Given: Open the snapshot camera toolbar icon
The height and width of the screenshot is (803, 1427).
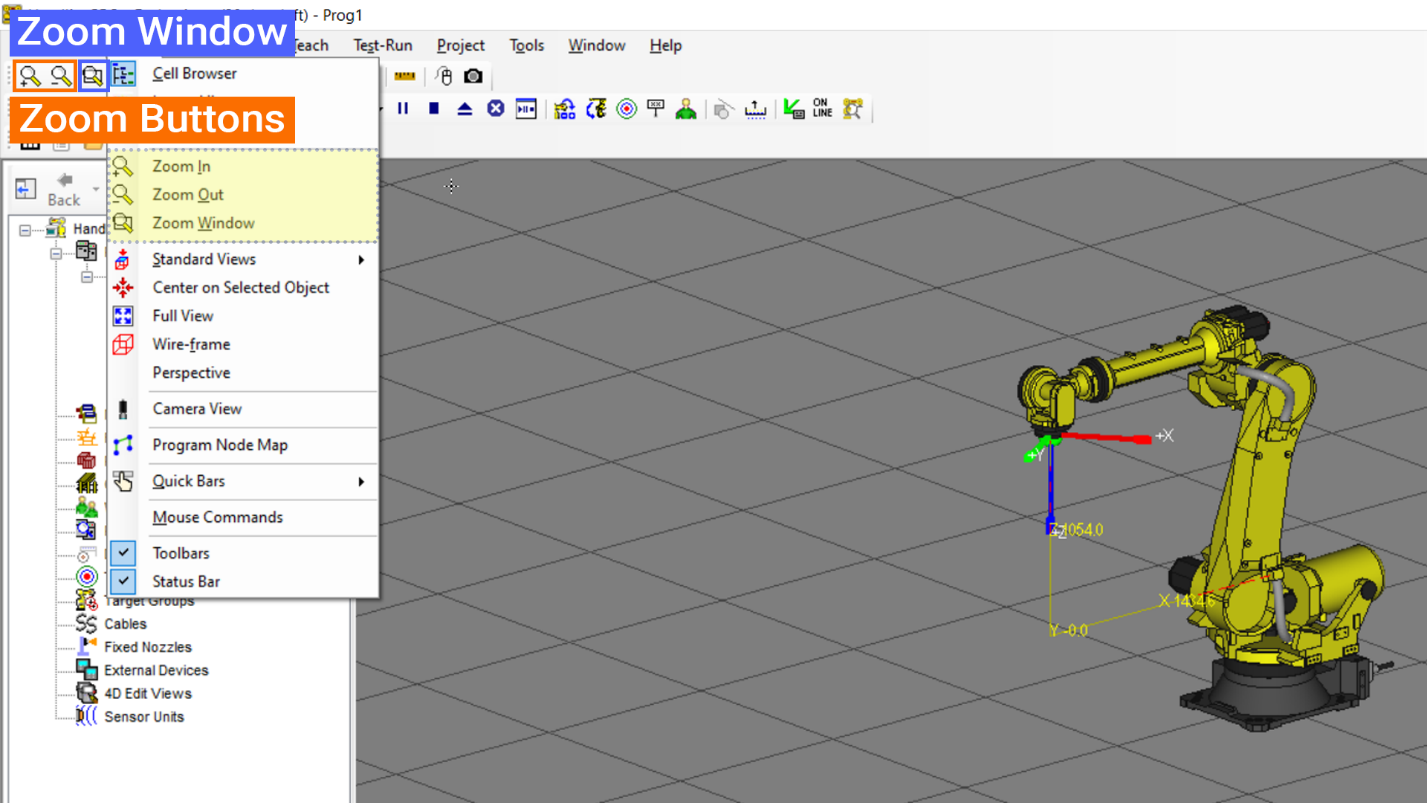Looking at the screenshot, I should (x=473, y=76).
